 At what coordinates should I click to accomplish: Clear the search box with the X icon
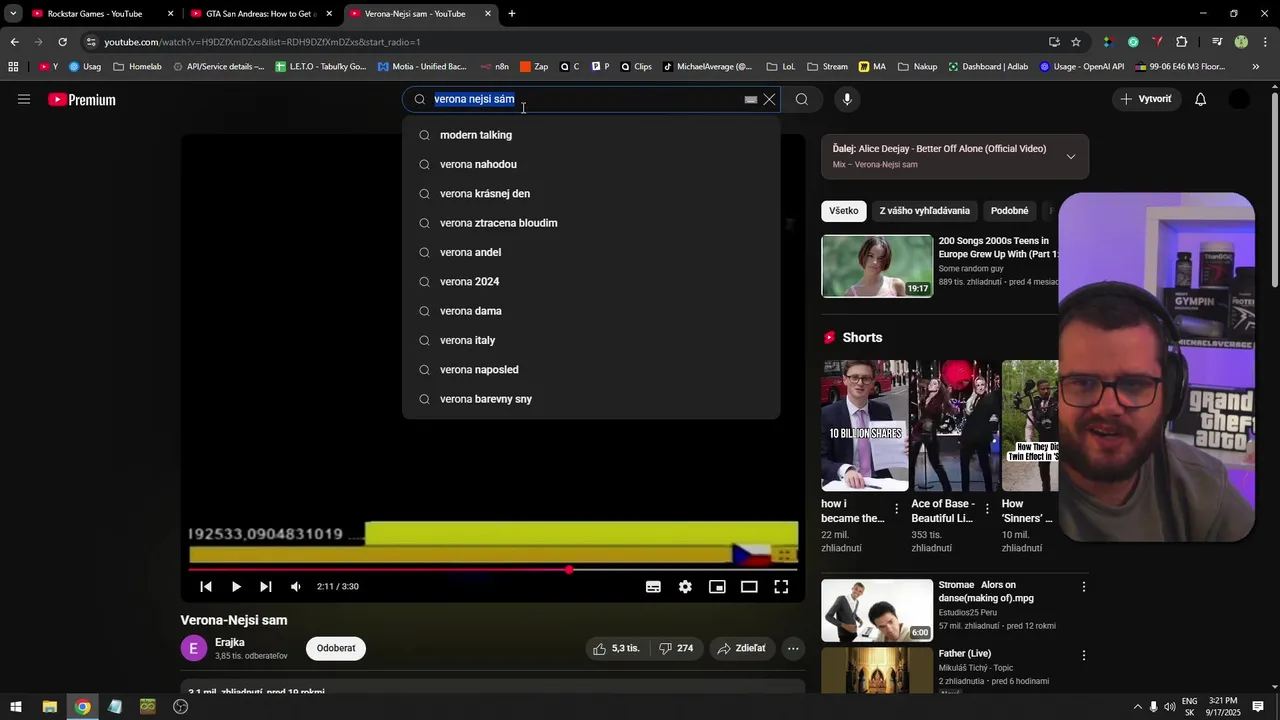pos(769,99)
